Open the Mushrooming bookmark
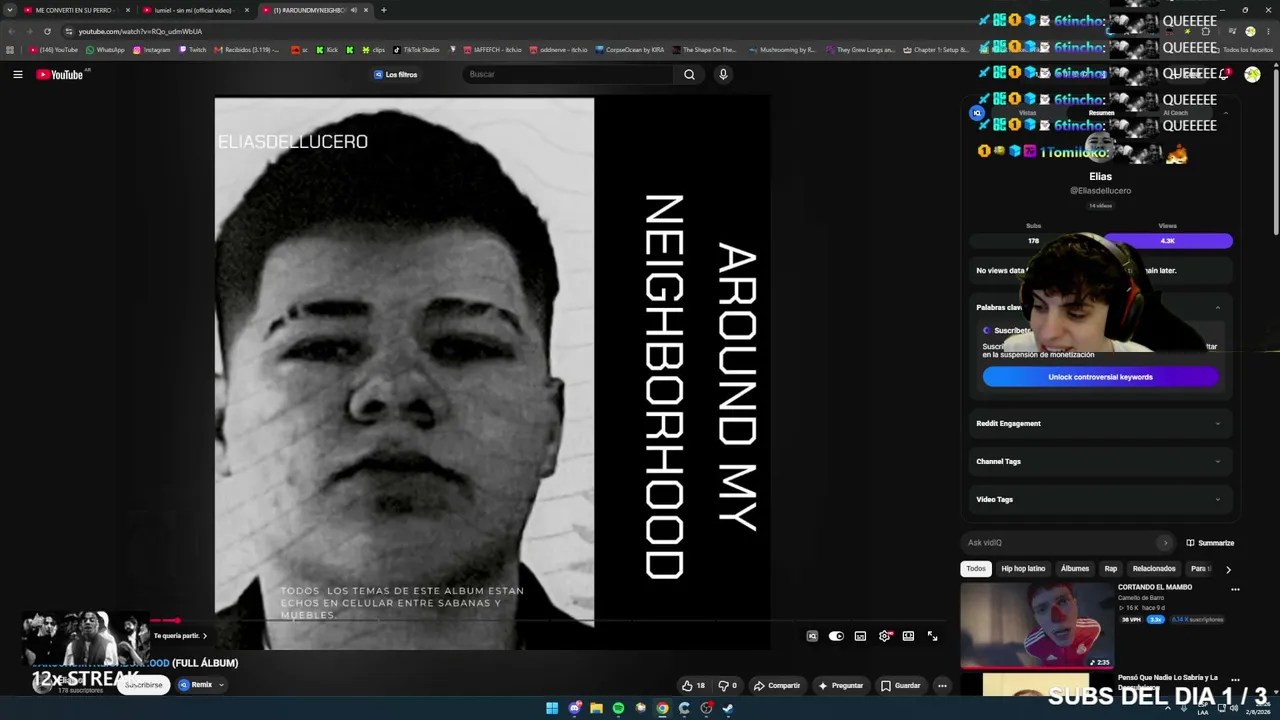This screenshot has width=1280, height=720. click(783, 50)
